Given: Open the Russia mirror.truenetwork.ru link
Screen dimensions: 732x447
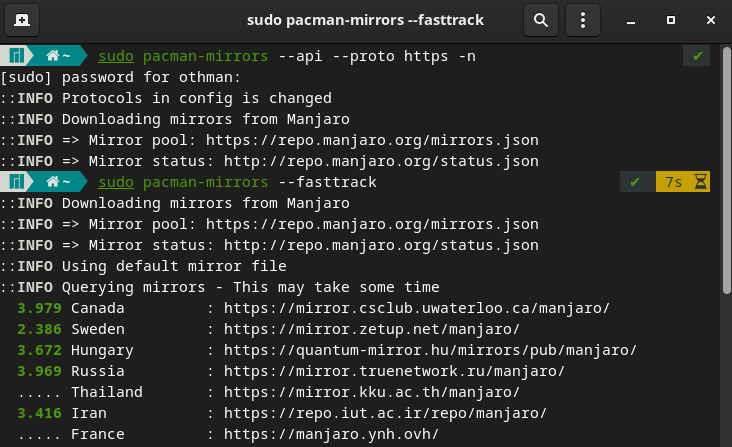Looking at the screenshot, I should coord(394,371).
